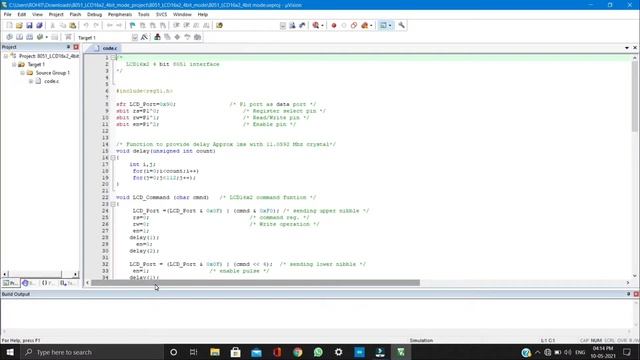Viewport: 640px width, 360px height.
Task: Open Options for Target magic wand icon
Action: [x=144, y=37]
